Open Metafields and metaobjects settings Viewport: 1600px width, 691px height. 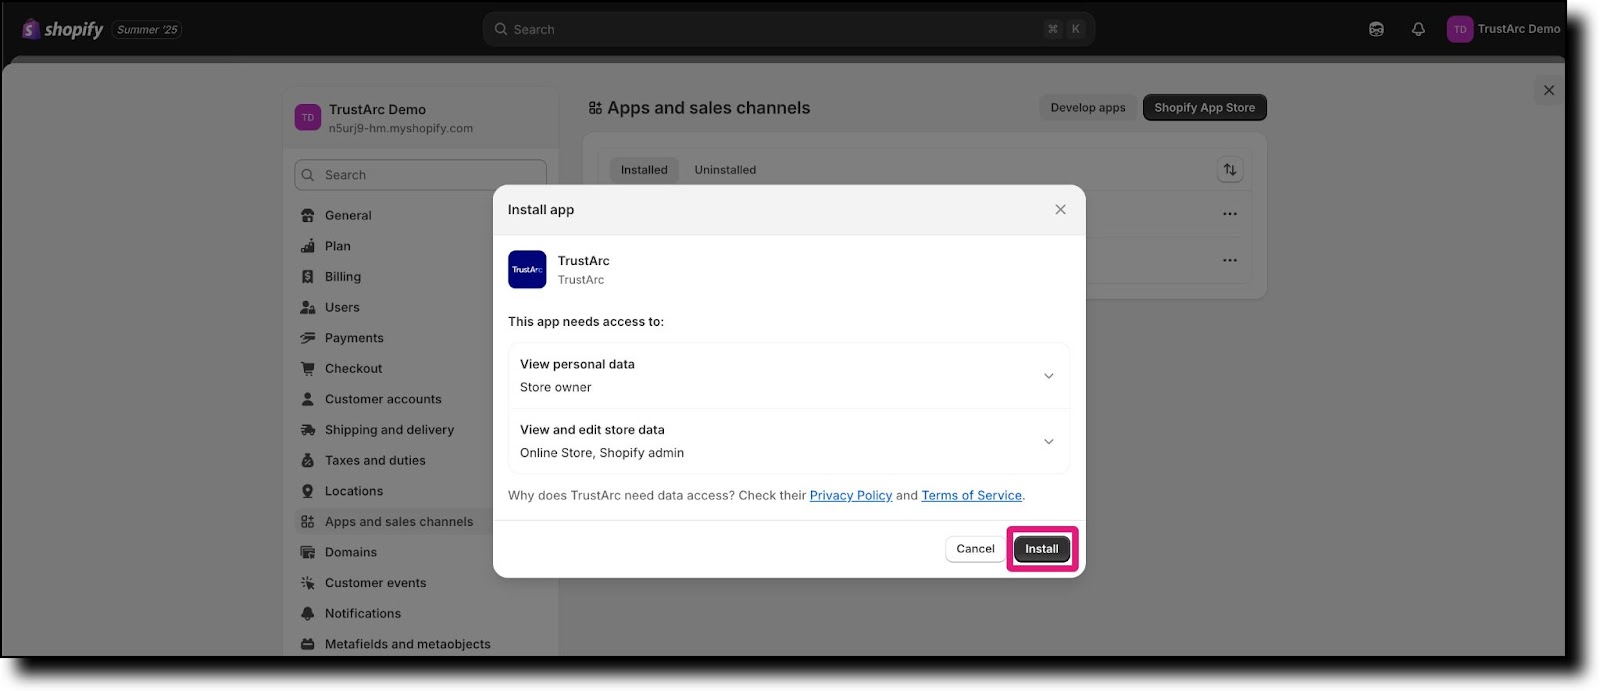[408, 644]
